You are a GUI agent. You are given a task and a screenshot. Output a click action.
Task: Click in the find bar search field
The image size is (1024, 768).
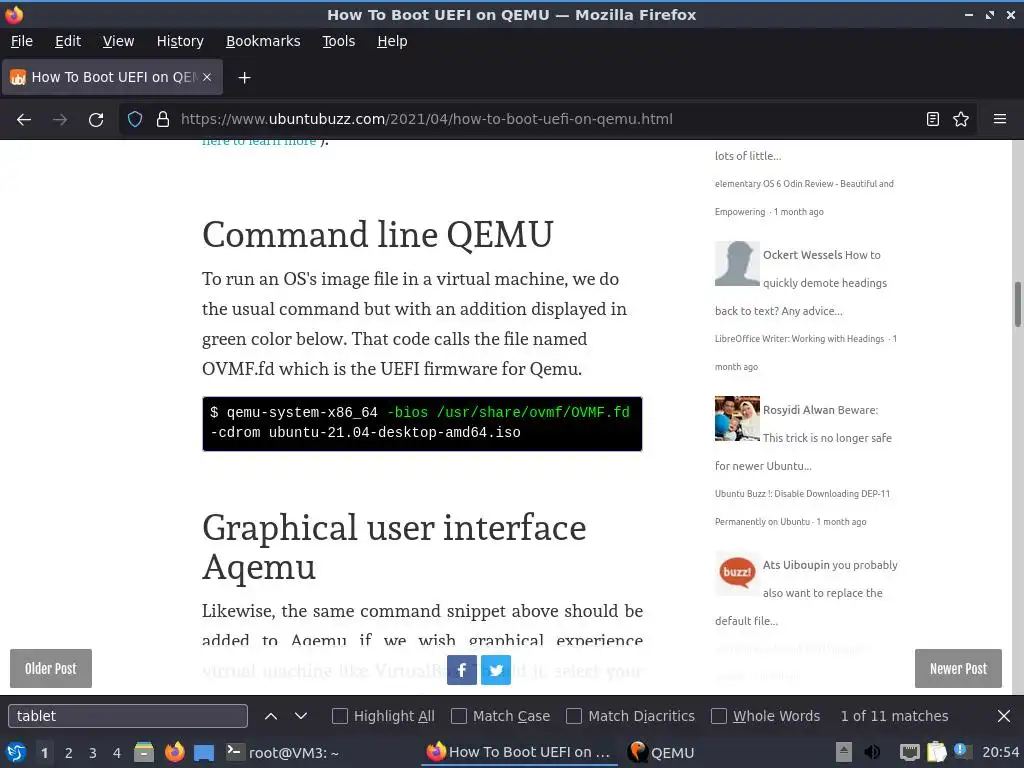coord(128,716)
